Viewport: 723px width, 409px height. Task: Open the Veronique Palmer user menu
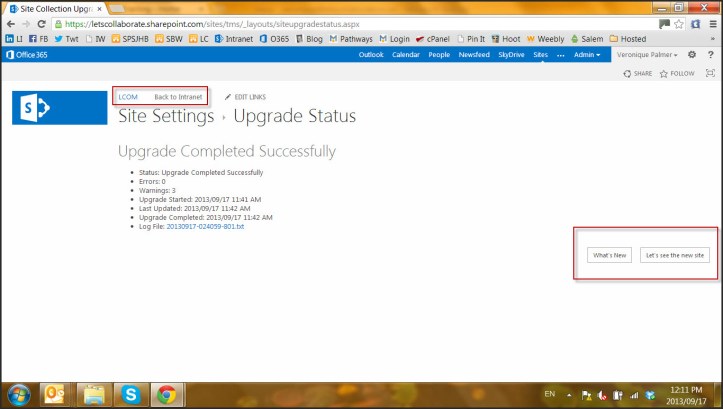pyautogui.click(x=647, y=54)
